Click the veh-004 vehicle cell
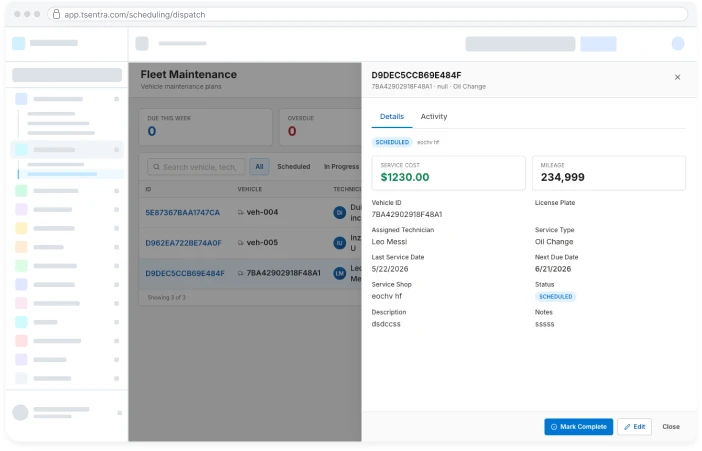This screenshot has width=702, height=451. 262,212
